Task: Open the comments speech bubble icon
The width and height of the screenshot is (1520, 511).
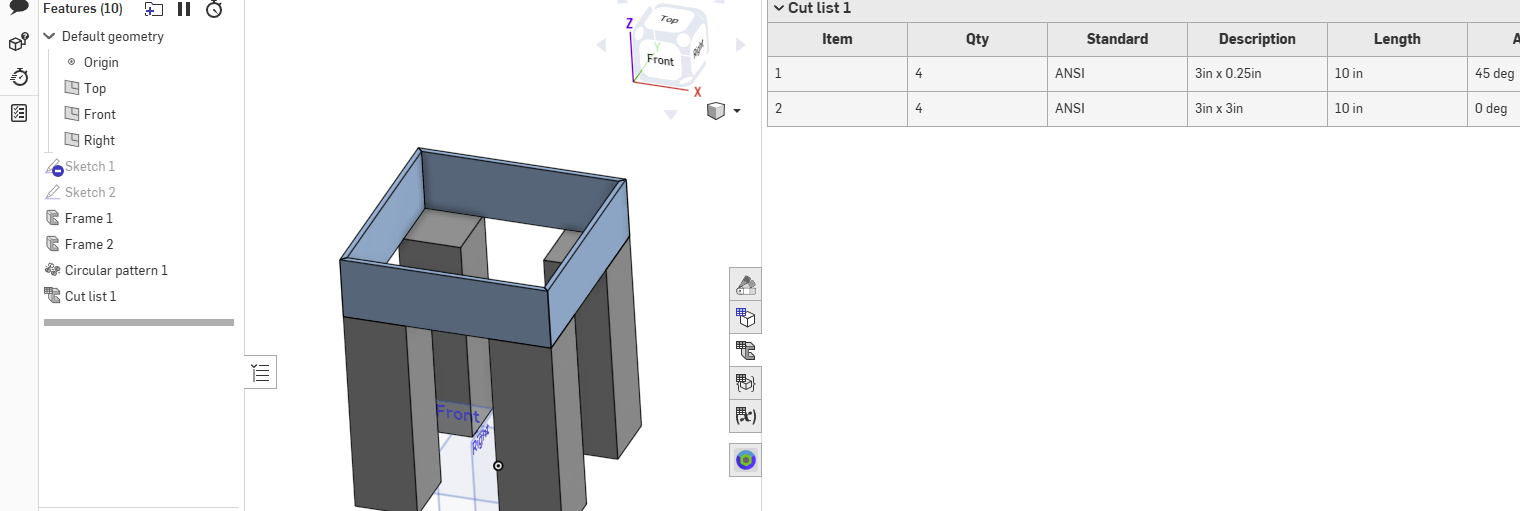Action: pos(19,8)
